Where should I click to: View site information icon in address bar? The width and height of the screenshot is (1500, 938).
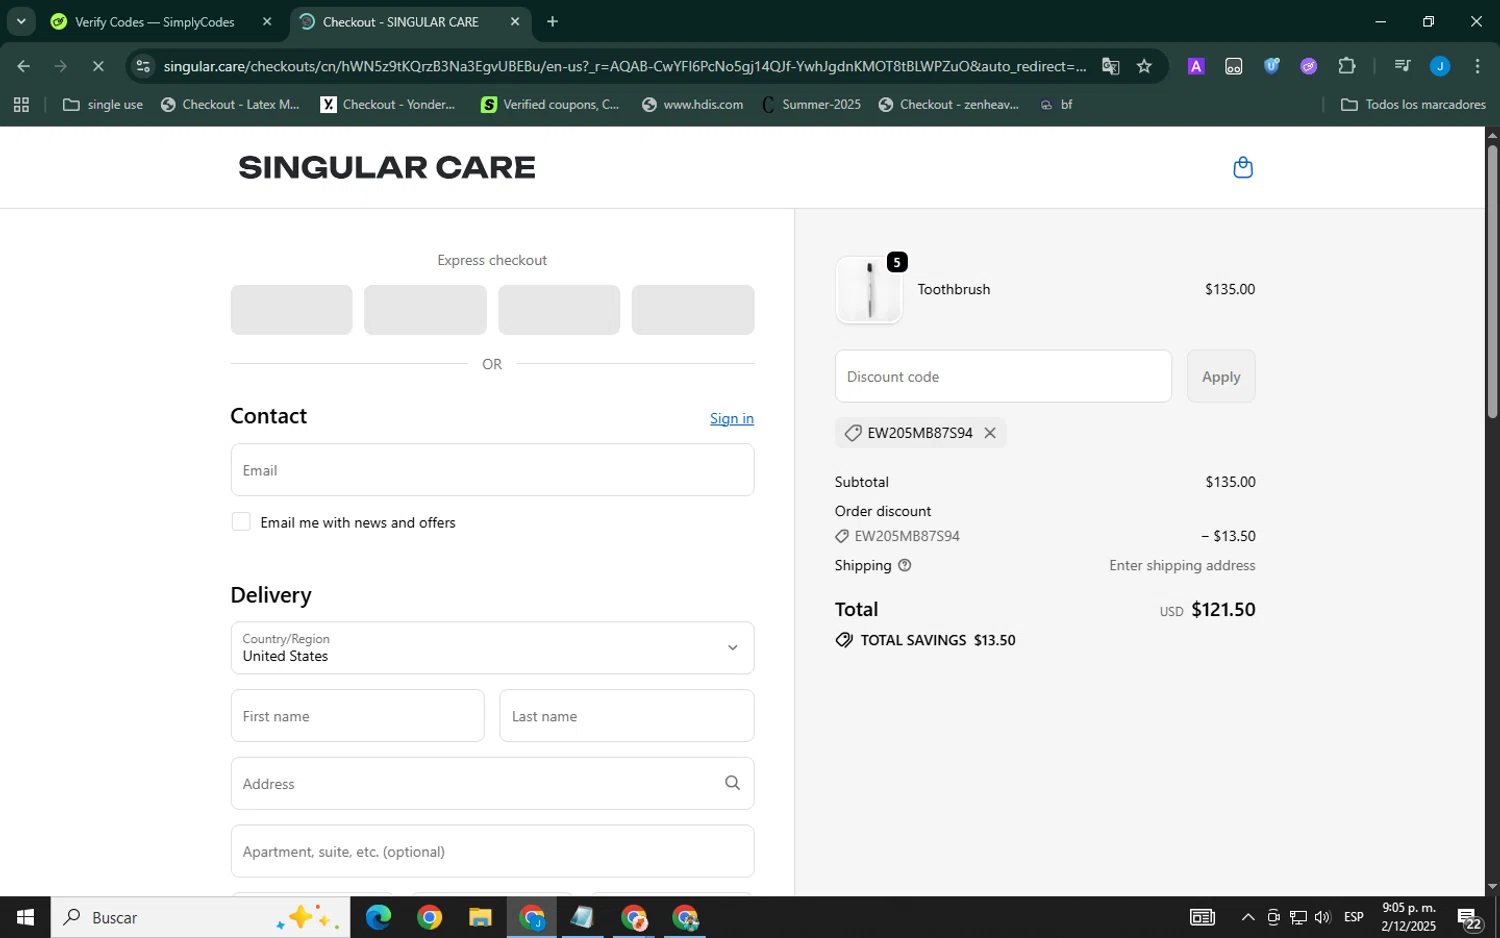click(143, 67)
